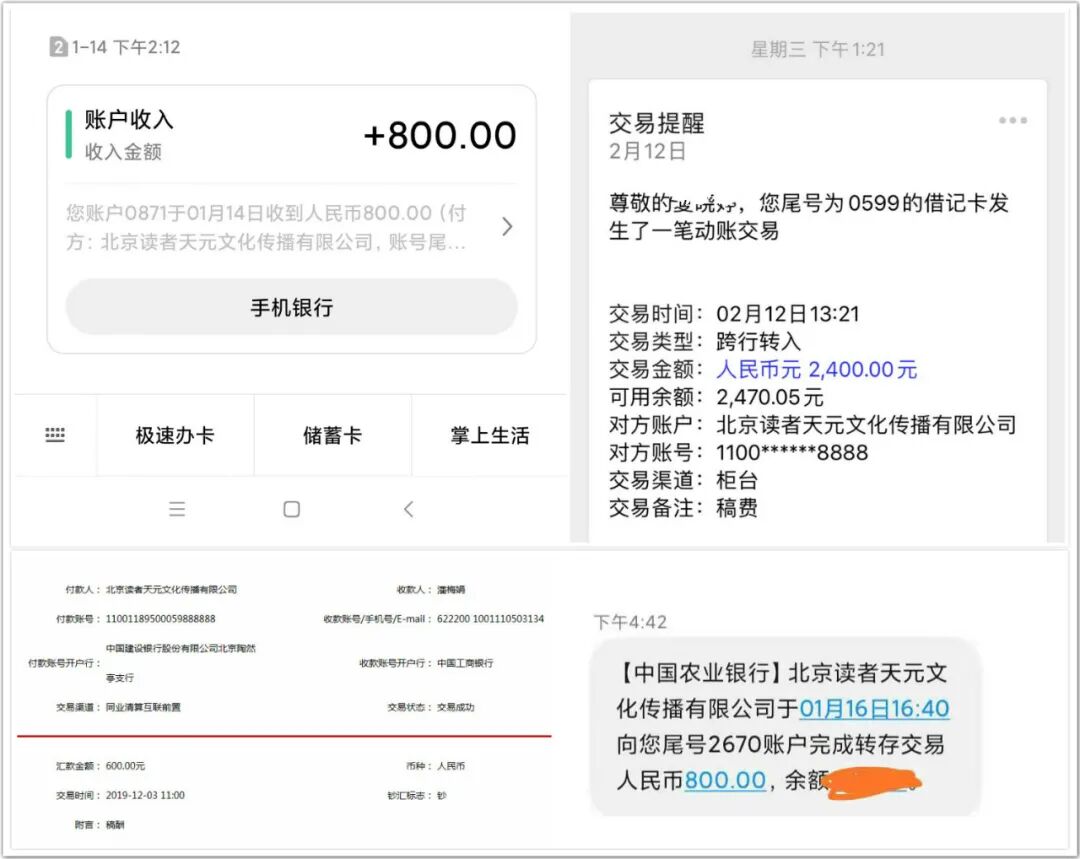Select the 2月12日 date under 交易提醒
Screen dimensions: 1080x859
(x=647, y=151)
